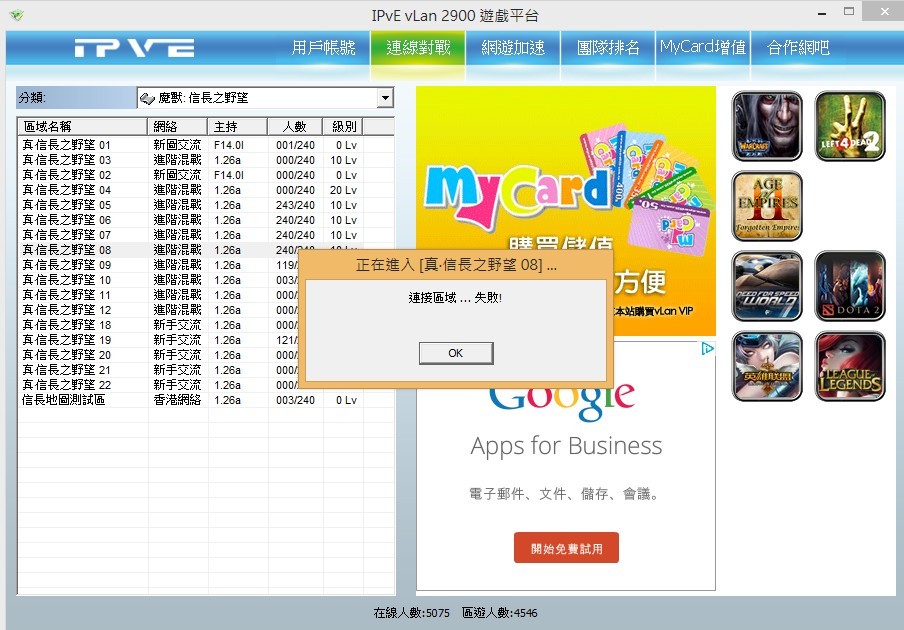Click the AdChoices icon on Google ad
This screenshot has width=904, height=630.
707,349
